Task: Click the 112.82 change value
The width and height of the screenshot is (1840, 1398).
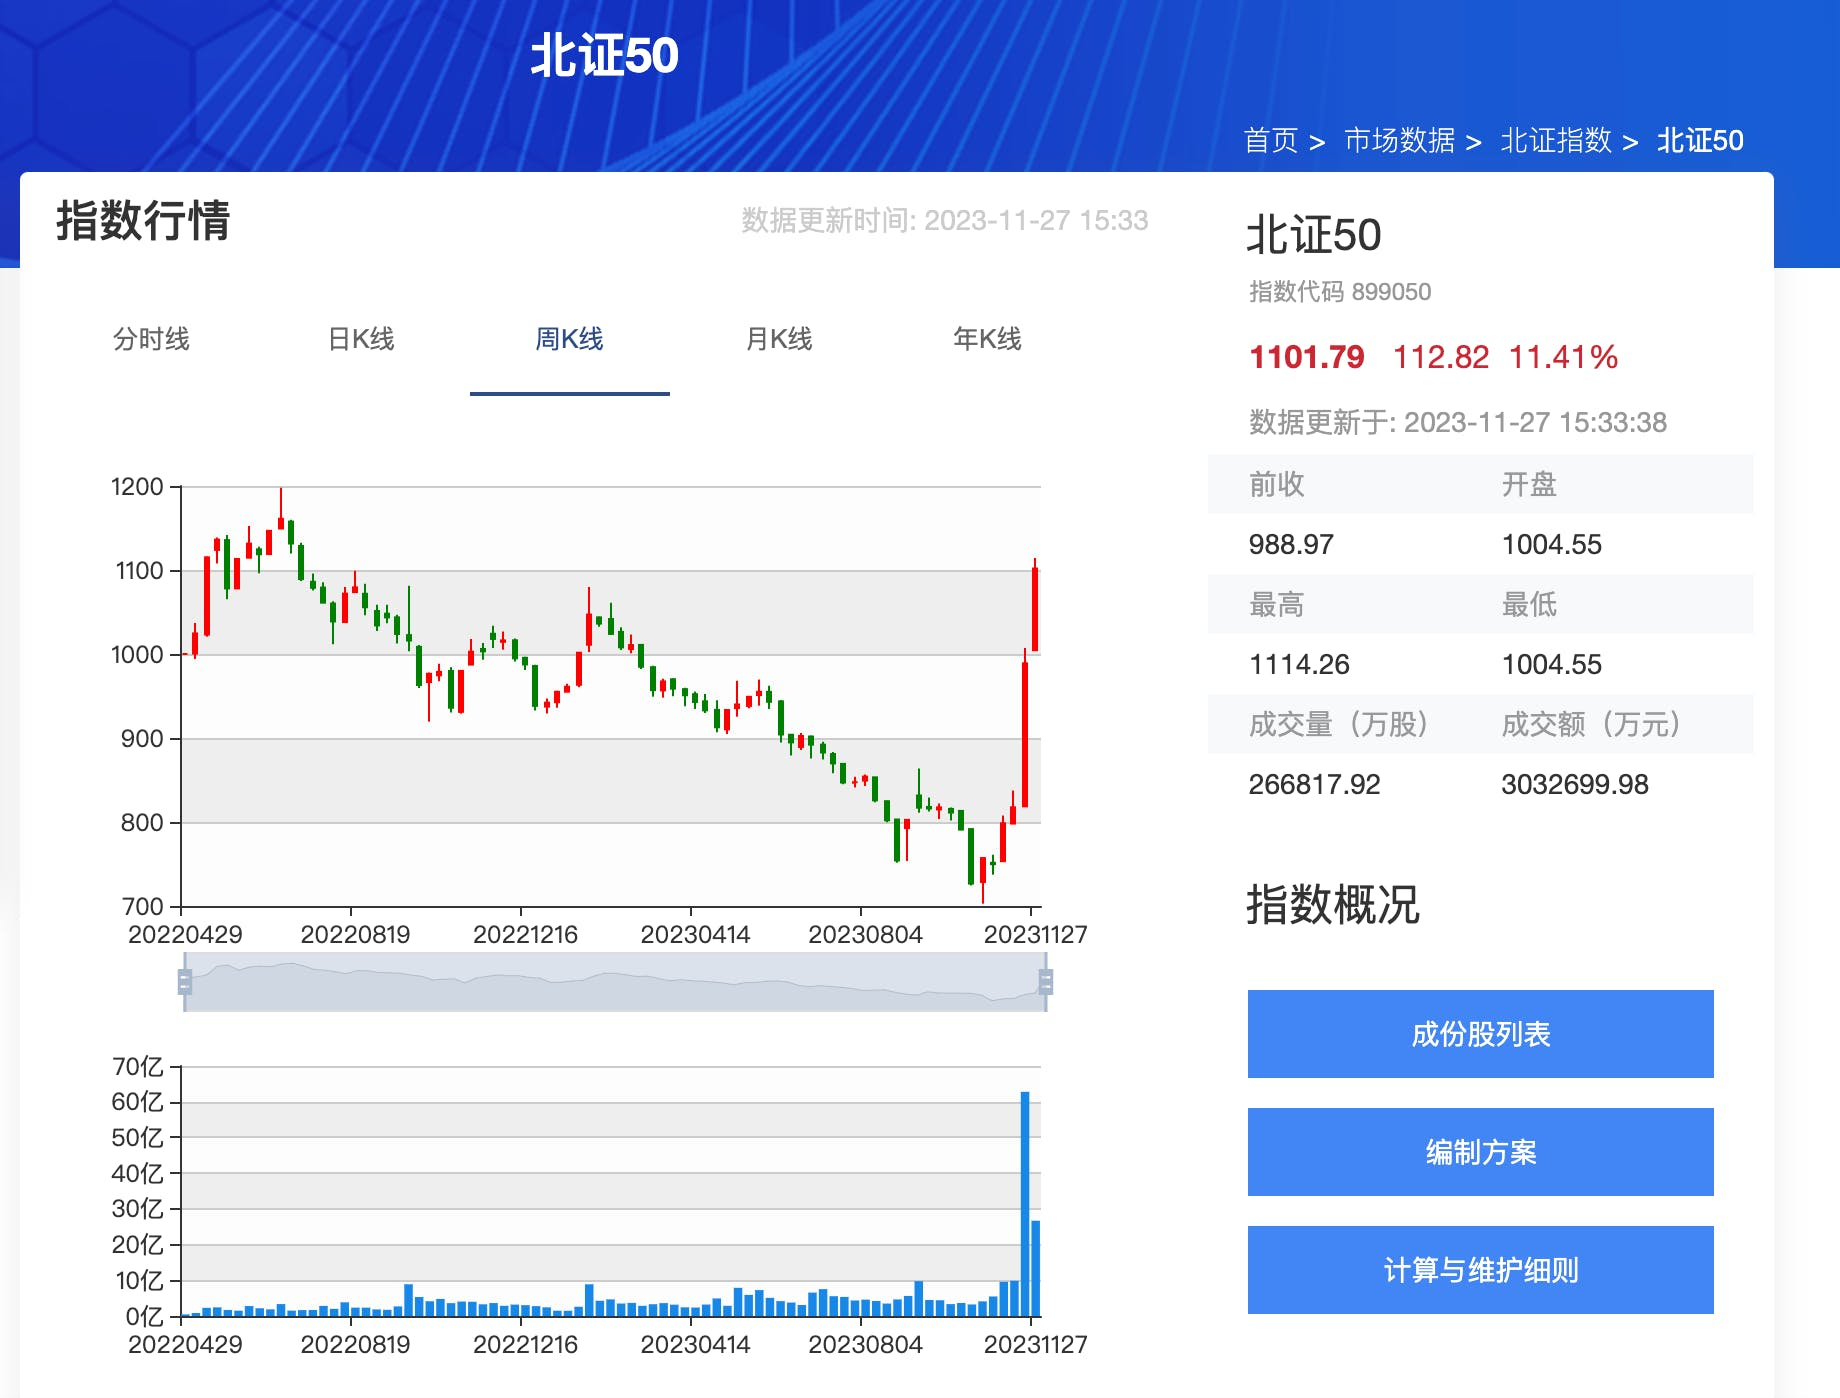Action: click(1441, 357)
